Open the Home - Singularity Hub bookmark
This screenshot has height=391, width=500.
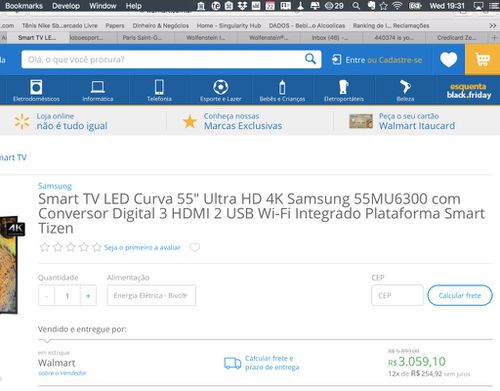point(229,26)
